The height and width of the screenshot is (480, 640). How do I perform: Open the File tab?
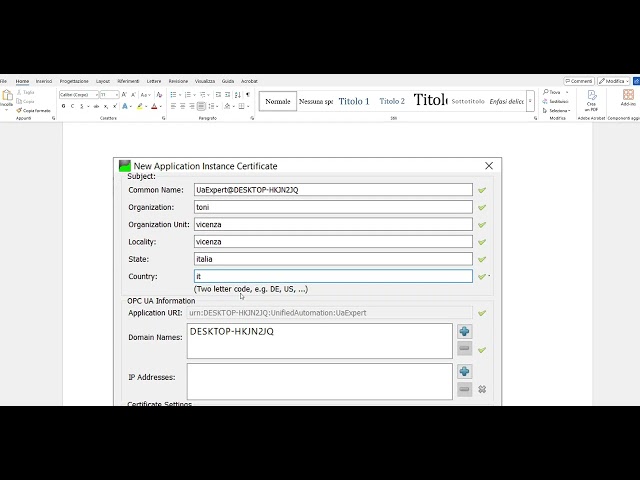point(3,81)
